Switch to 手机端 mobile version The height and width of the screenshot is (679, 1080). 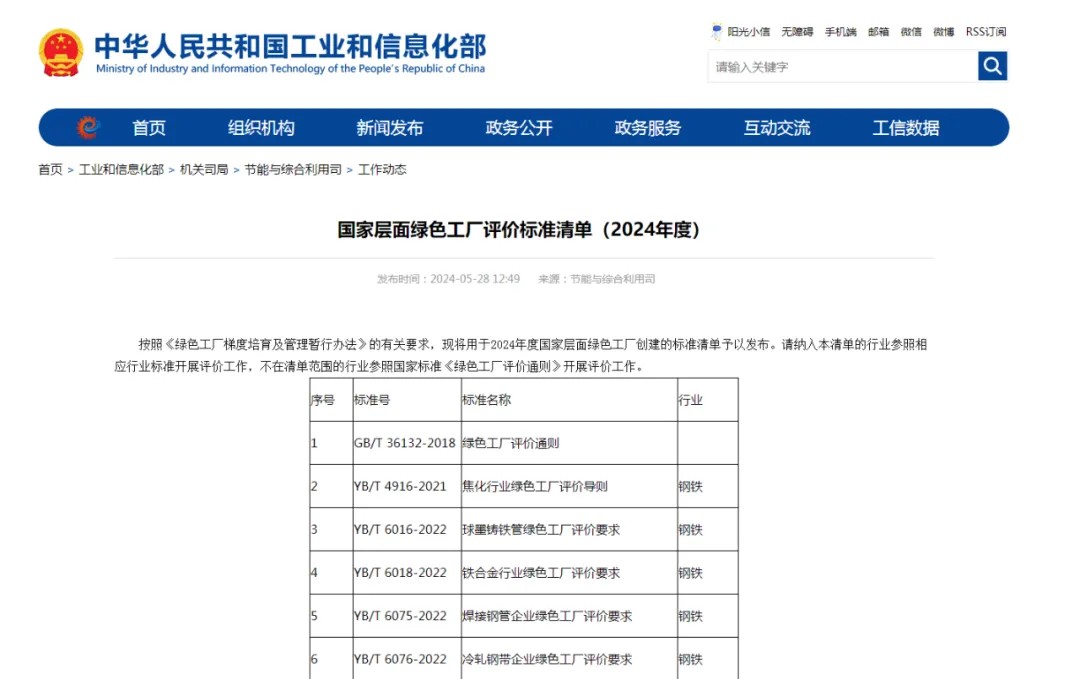pyautogui.click(x=840, y=32)
